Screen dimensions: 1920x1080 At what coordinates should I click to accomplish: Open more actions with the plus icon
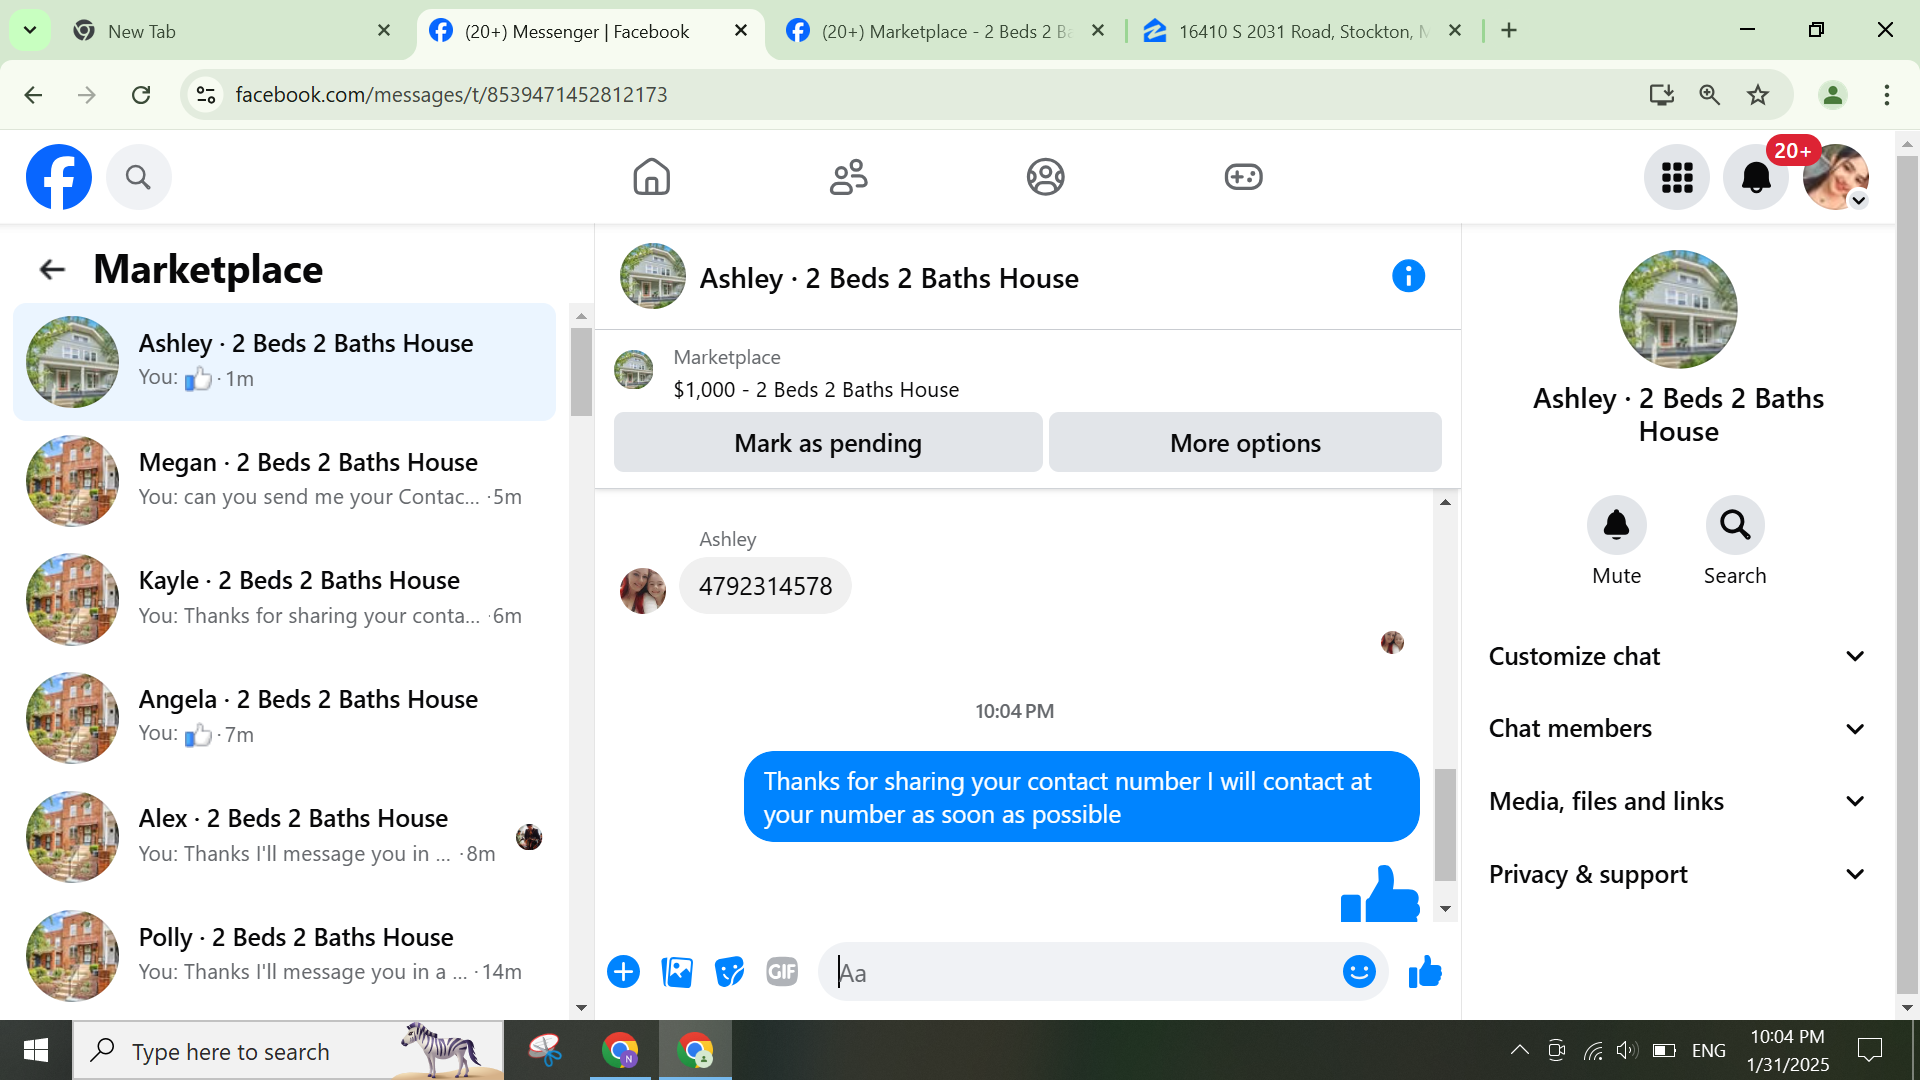coord(623,972)
